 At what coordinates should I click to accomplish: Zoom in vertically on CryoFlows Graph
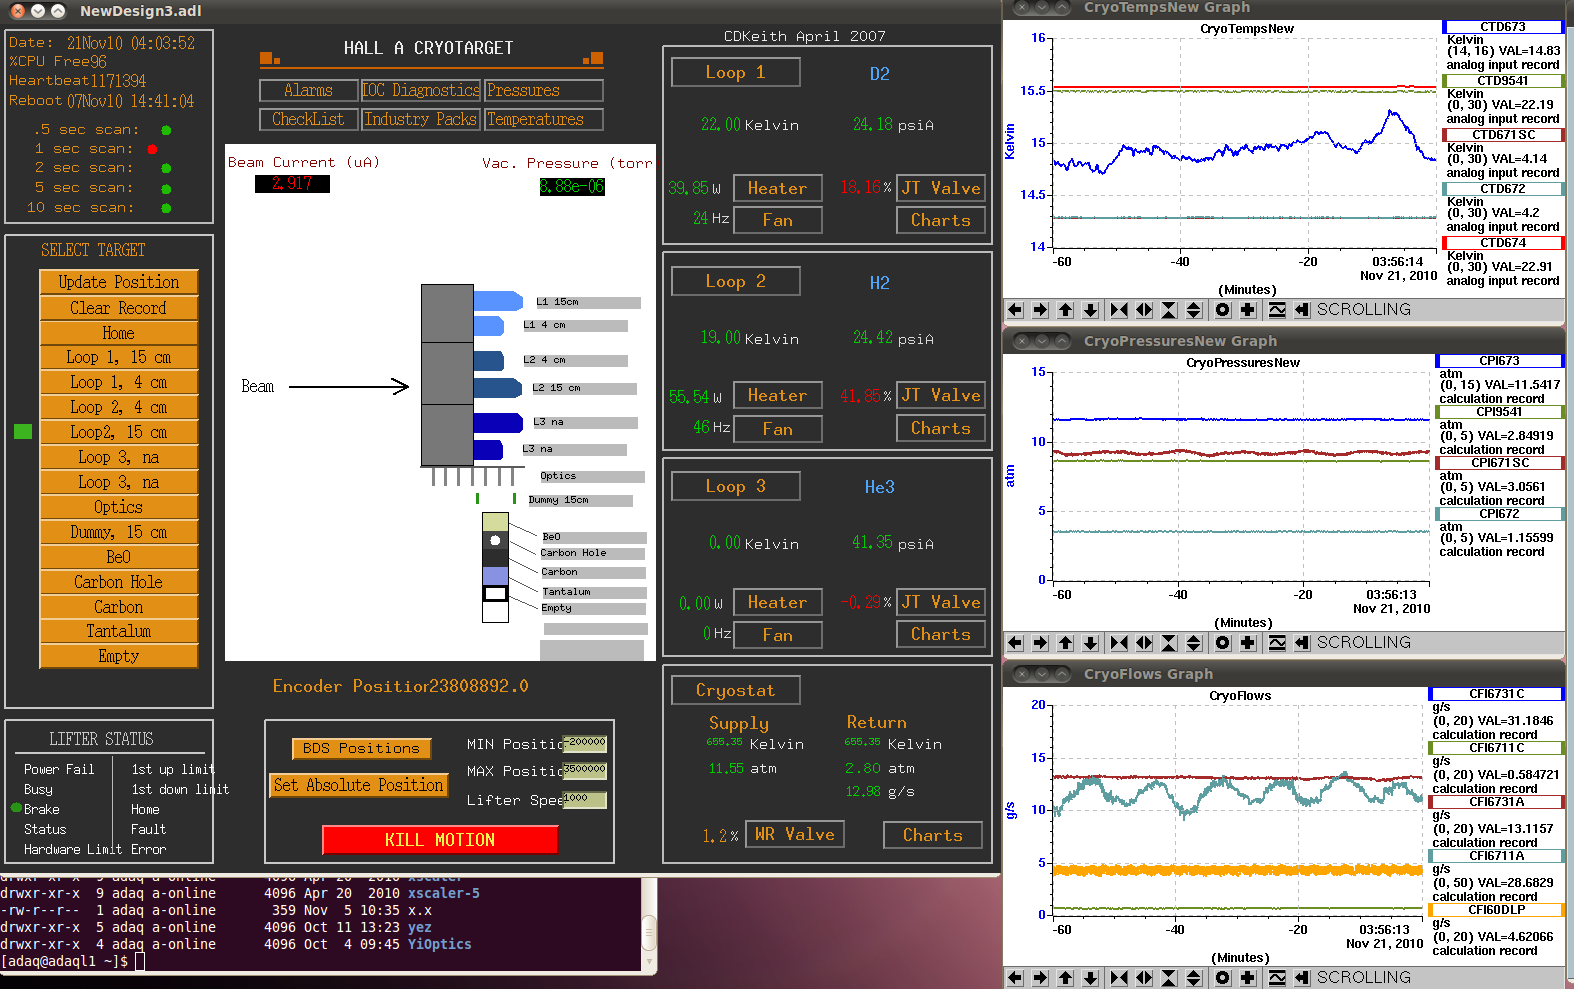1169,978
